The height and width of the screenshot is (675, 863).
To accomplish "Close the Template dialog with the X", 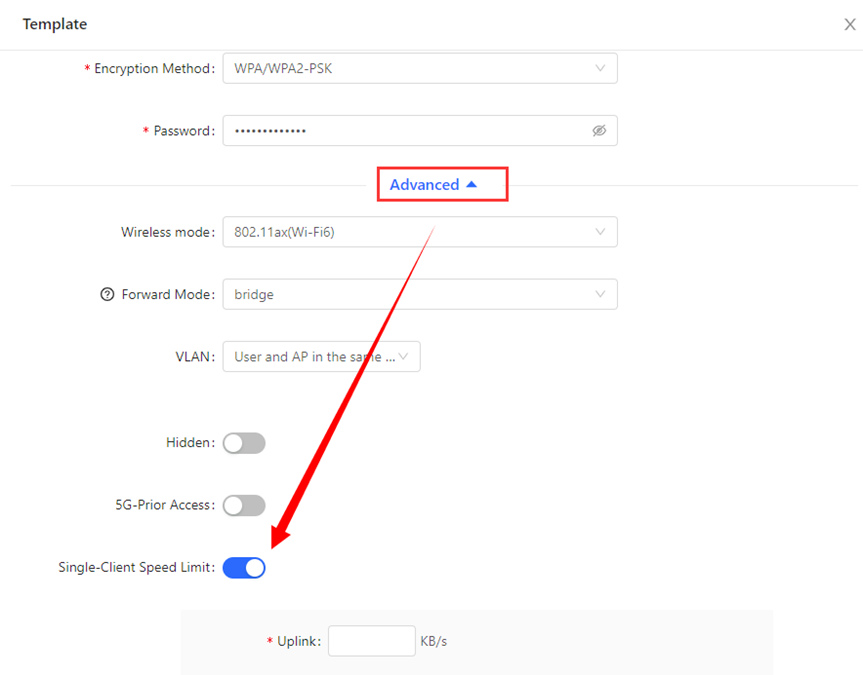I will (x=849, y=24).
